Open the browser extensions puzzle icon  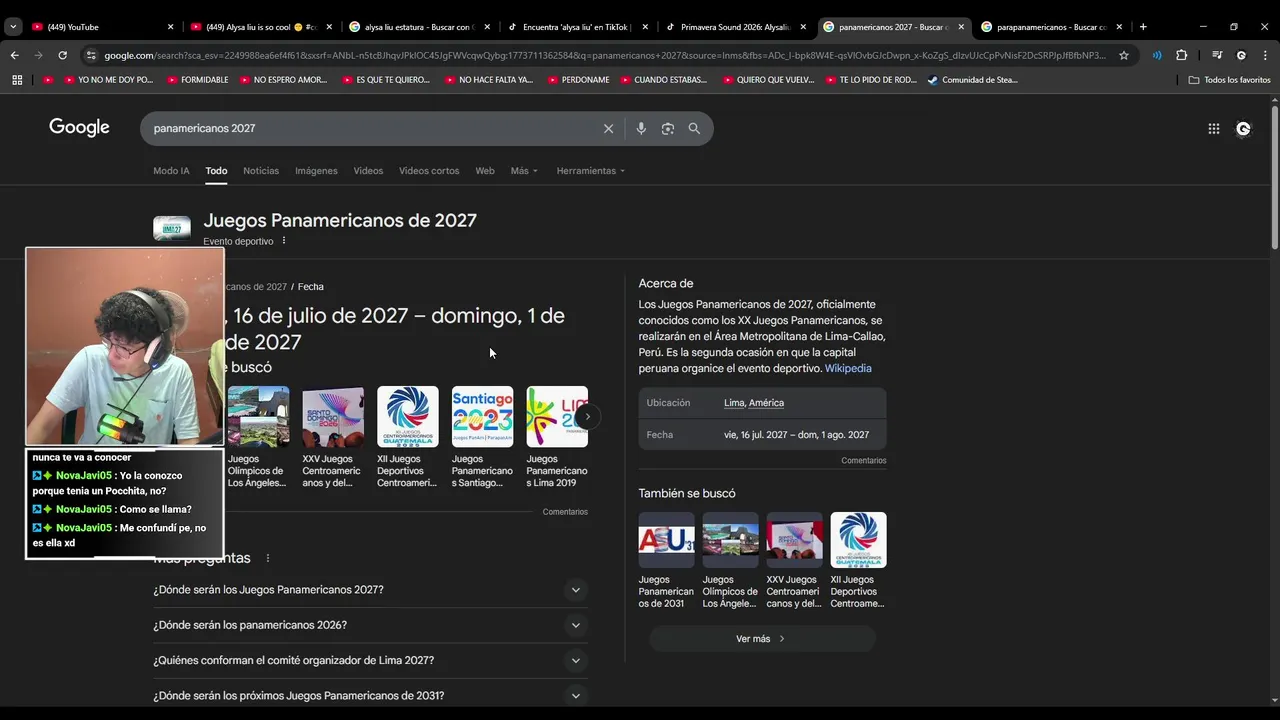tap(1181, 55)
